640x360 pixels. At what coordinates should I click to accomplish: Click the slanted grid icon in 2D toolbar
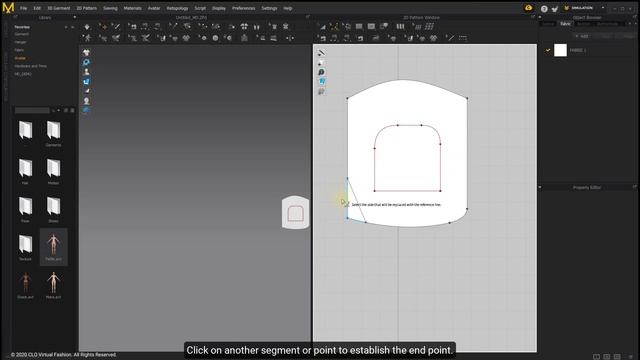(x=429, y=27)
